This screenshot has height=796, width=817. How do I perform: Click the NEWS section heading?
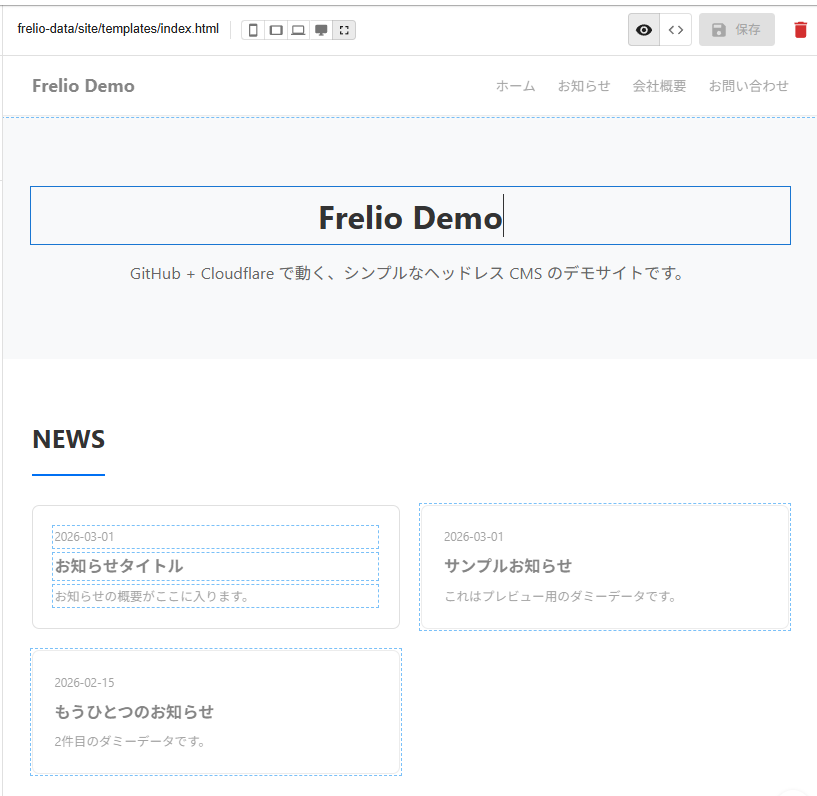(69, 439)
